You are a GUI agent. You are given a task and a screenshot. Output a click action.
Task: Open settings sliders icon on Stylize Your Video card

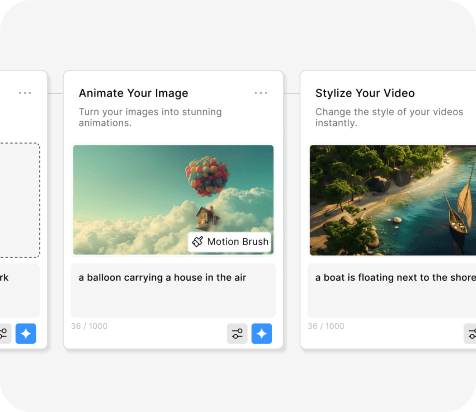[x=470, y=333]
